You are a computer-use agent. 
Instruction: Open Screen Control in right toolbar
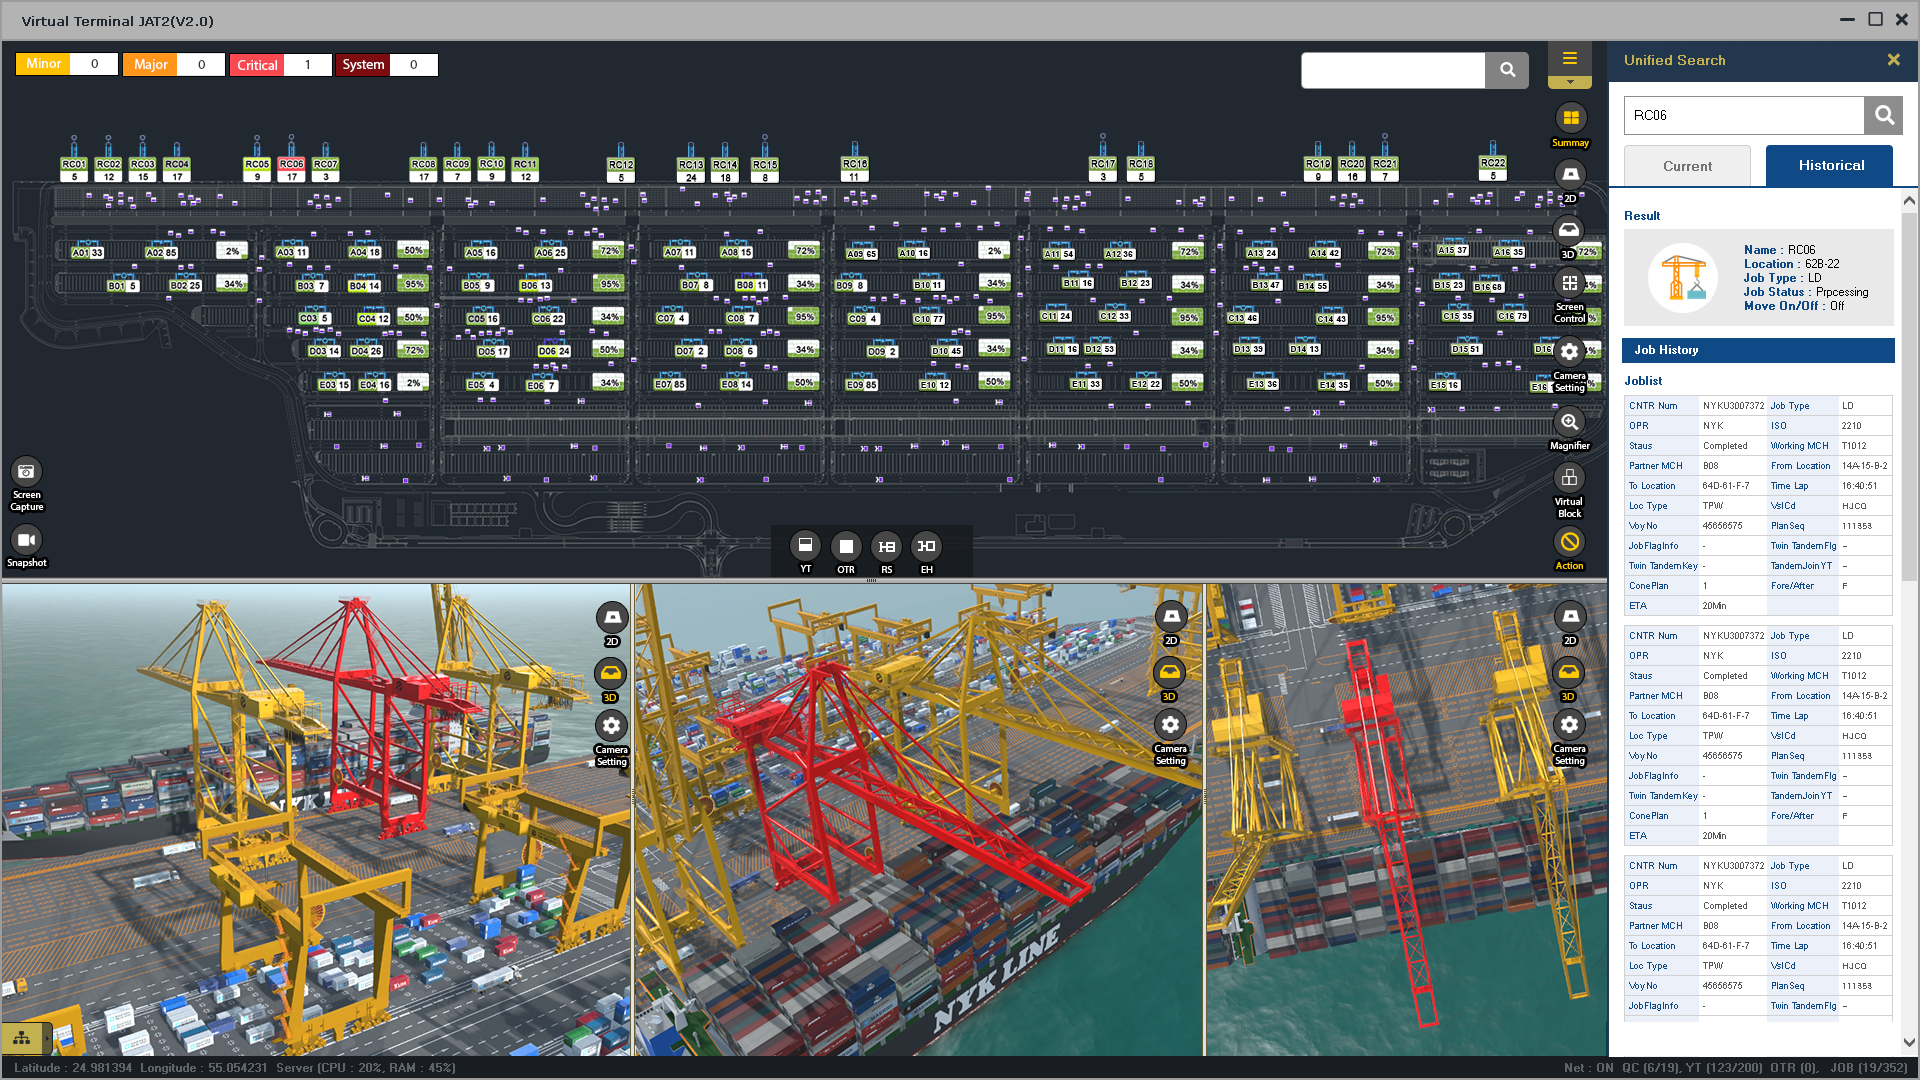pos(1569,285)
